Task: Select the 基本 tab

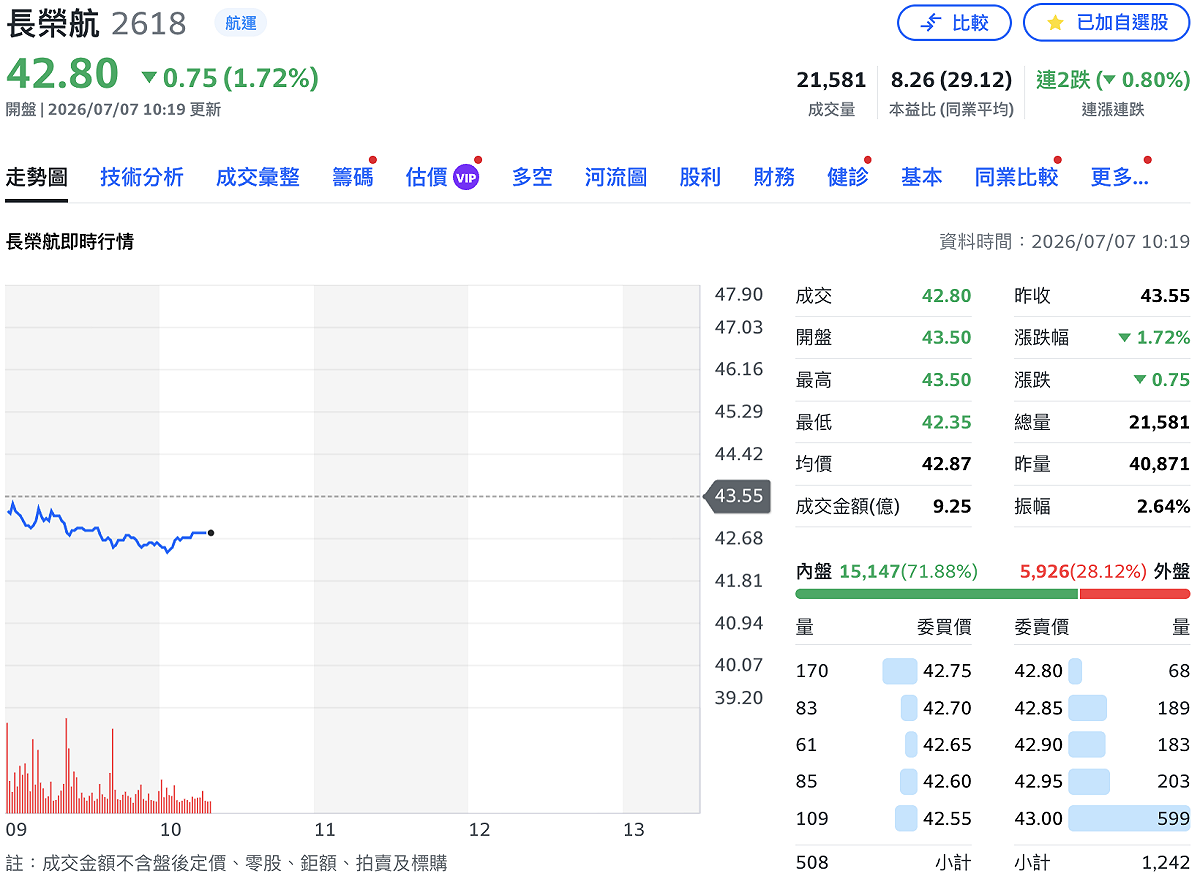Action: pos(921,177)
